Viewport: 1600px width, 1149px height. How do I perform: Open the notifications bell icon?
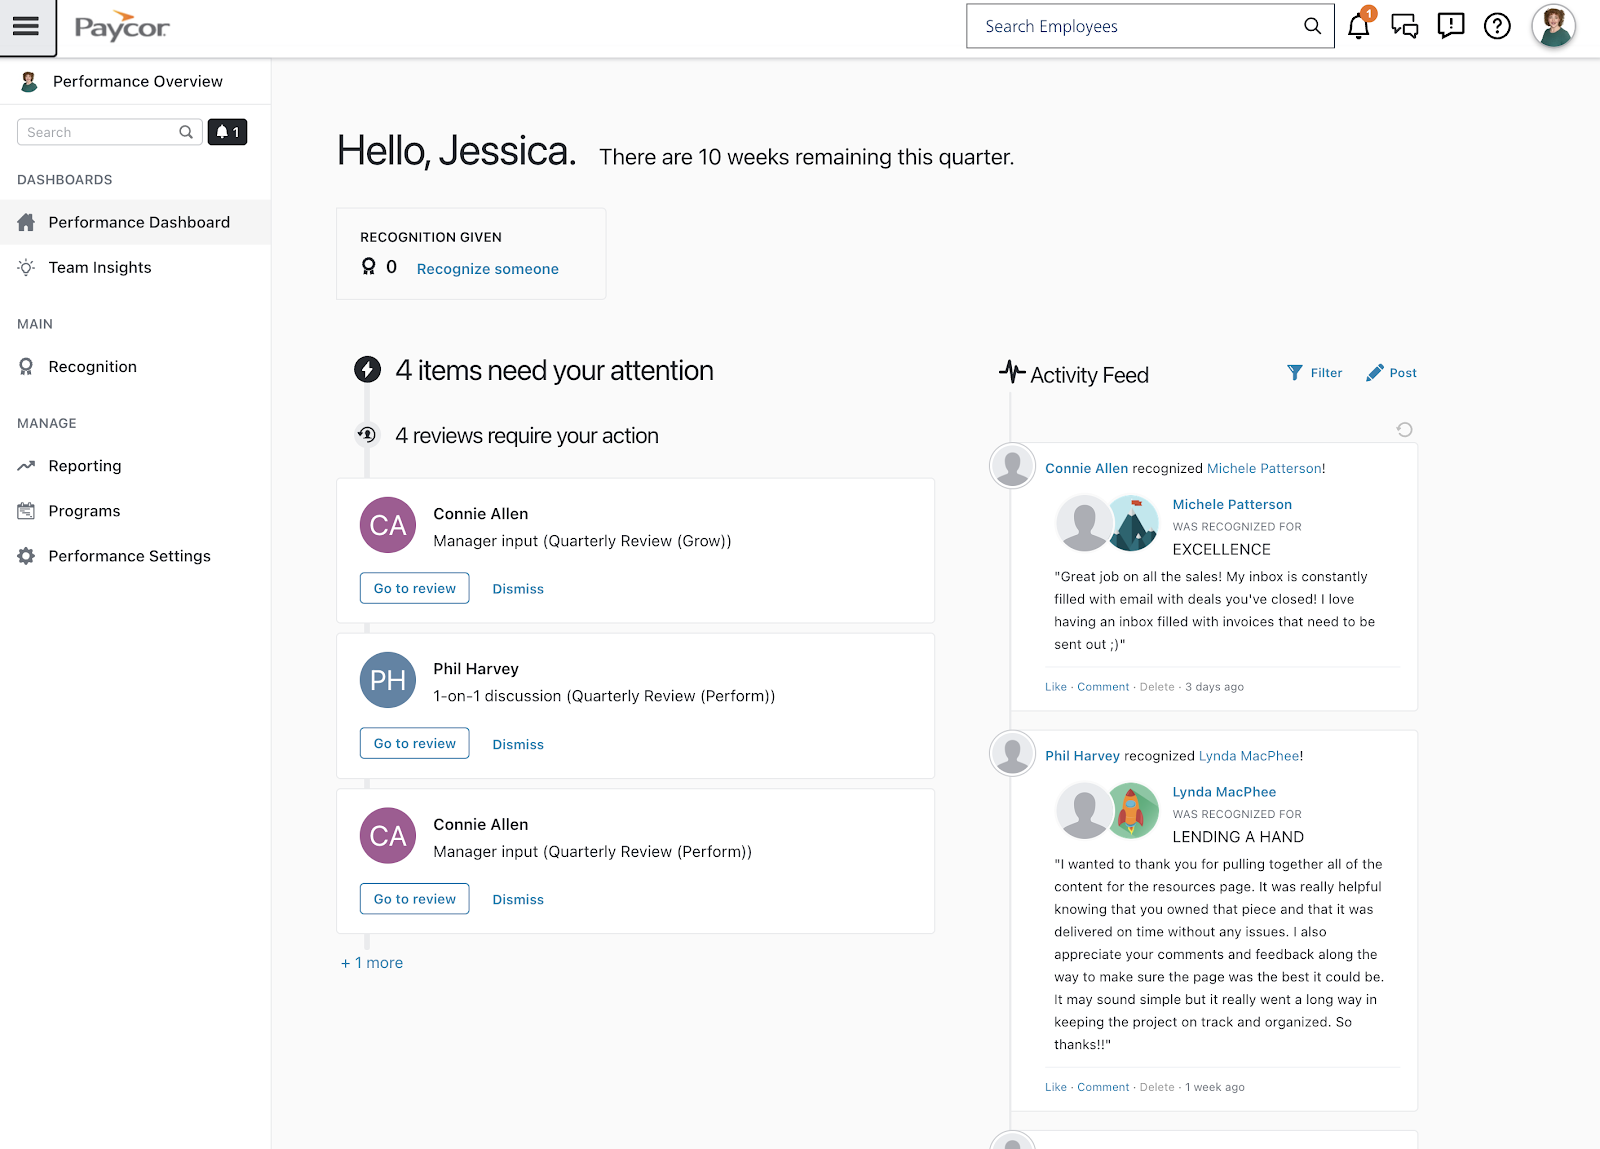(x=1358, y=26)
